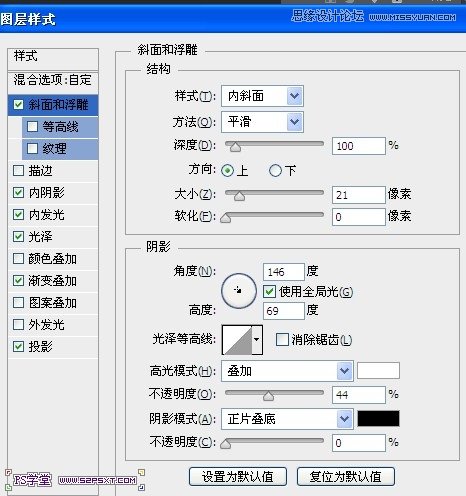Open the white highlight color swatch
The image size is (466, 496).
pyautogui.click(x=378, y=371)
